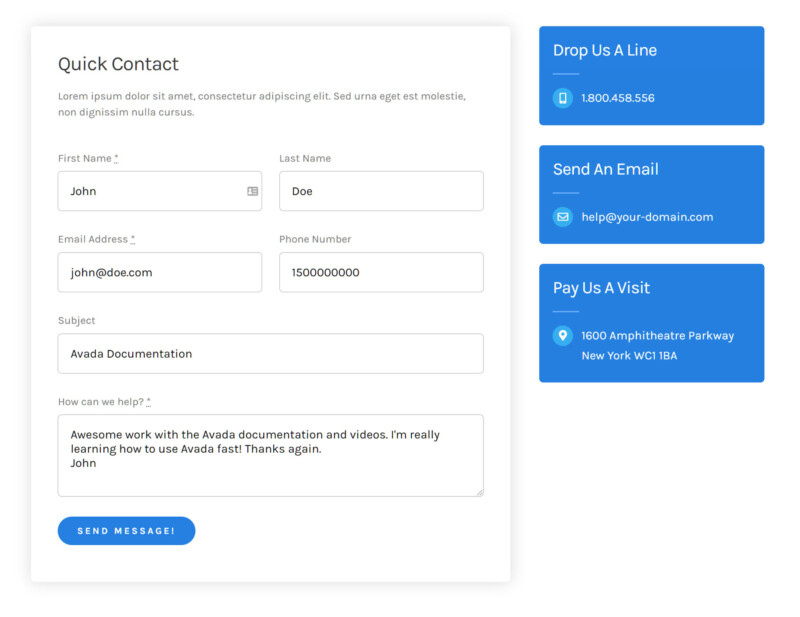Image resolution: width=800 pixels, height=617 pixels.
Task: Click the required asterisk next to First Name
Action: click(116, 156)
